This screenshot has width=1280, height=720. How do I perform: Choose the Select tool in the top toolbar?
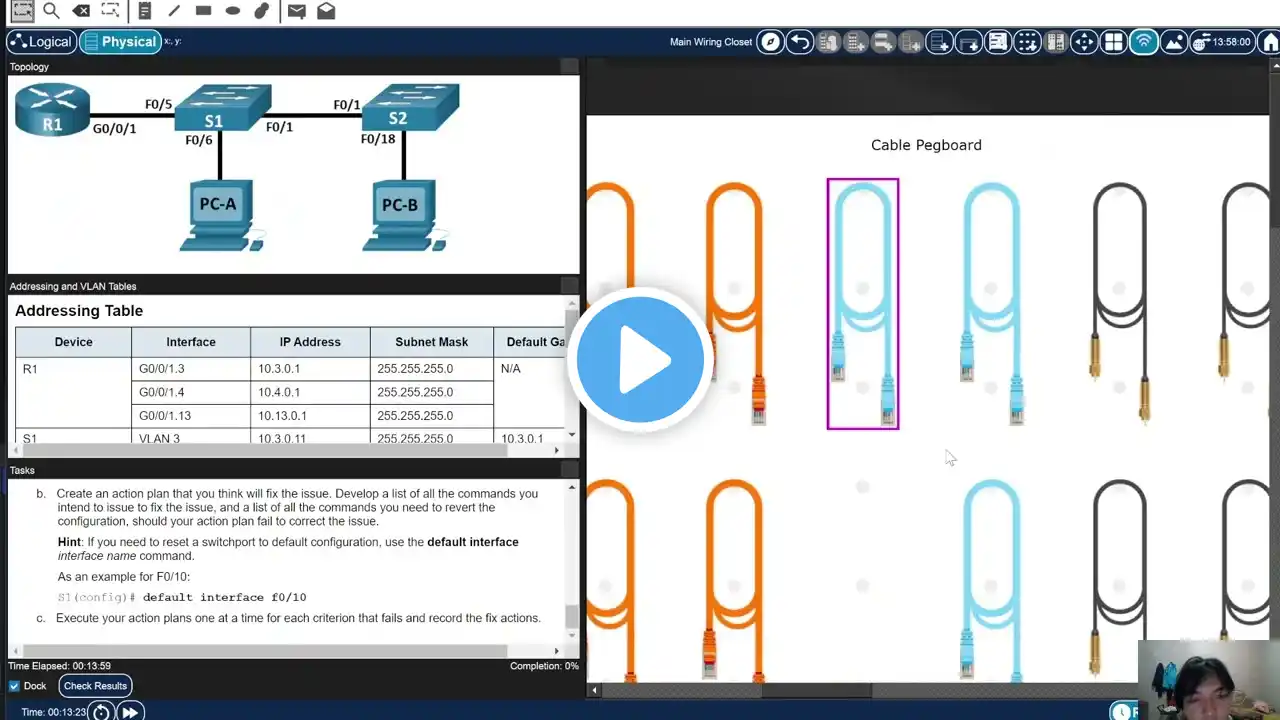(21, 11)
